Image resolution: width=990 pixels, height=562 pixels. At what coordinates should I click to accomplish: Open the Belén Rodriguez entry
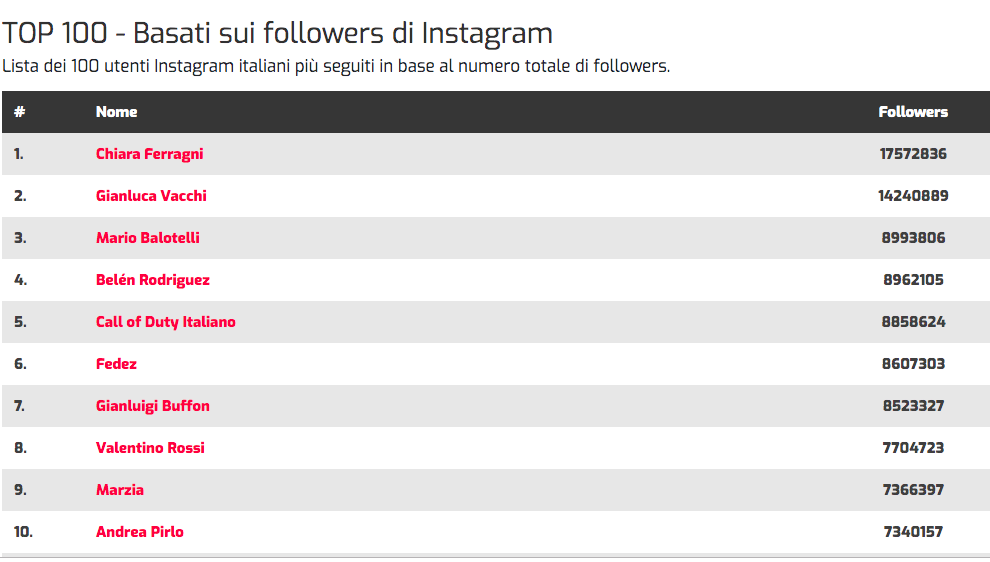153,280
